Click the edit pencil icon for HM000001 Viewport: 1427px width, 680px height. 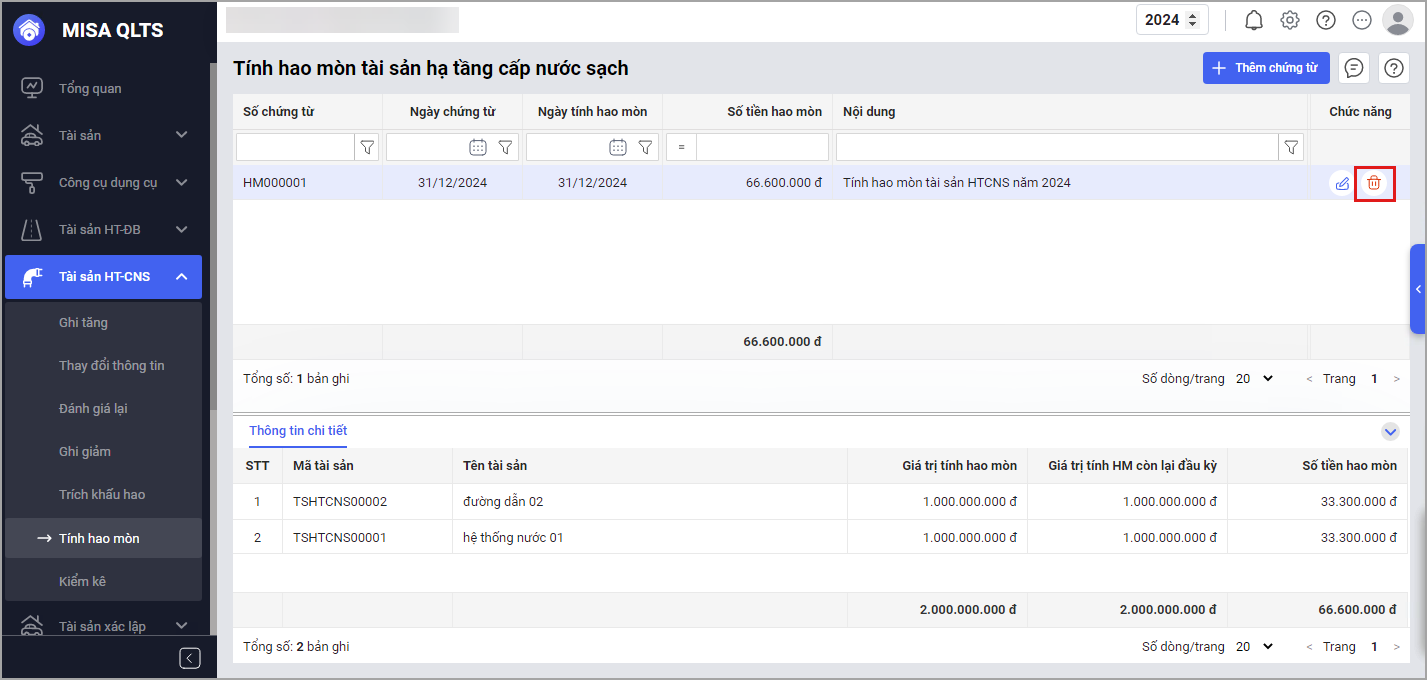(1342, 183)
